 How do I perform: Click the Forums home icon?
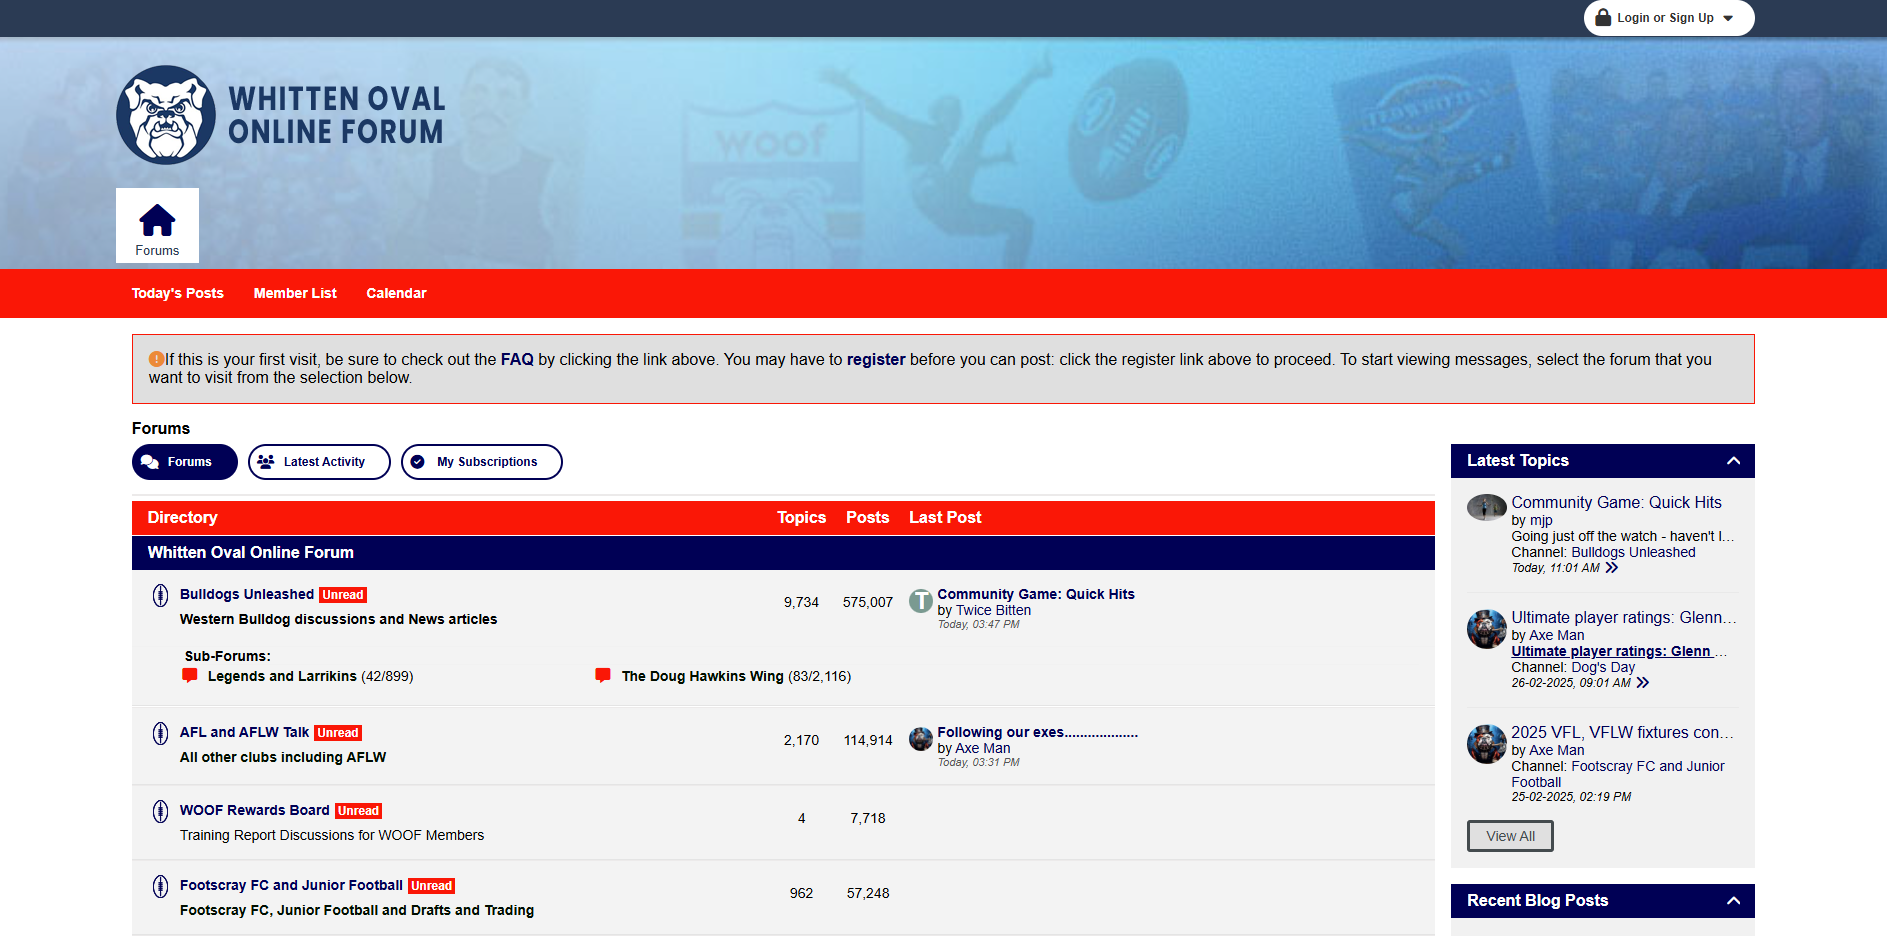point(157,221)
